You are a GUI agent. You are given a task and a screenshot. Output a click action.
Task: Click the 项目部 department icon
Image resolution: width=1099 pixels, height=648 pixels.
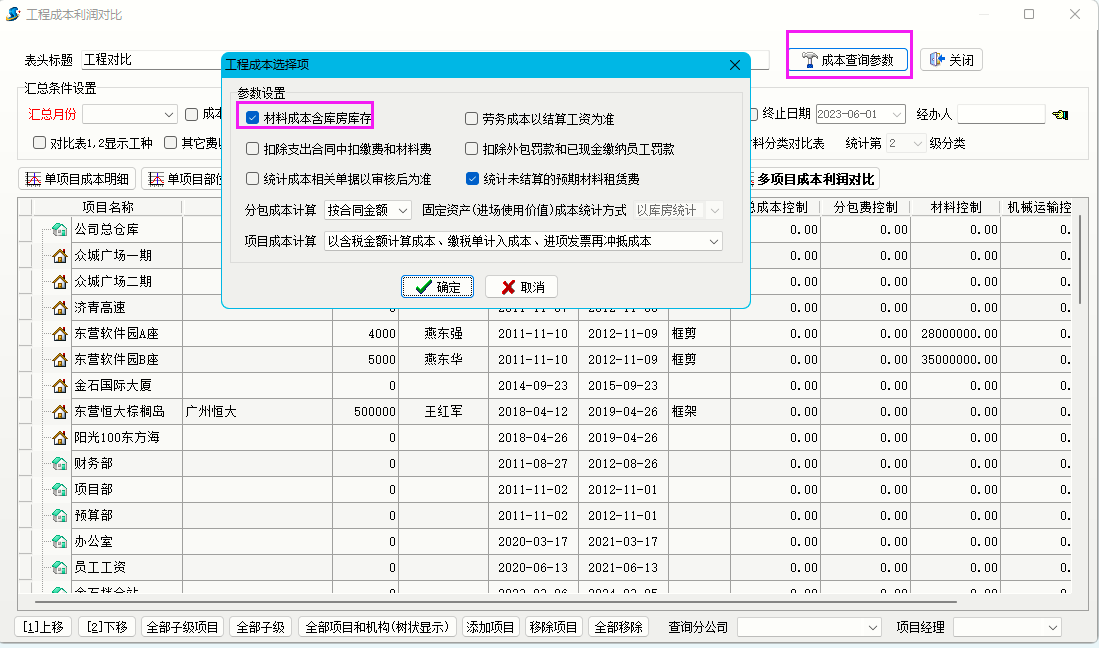(60, 490)
